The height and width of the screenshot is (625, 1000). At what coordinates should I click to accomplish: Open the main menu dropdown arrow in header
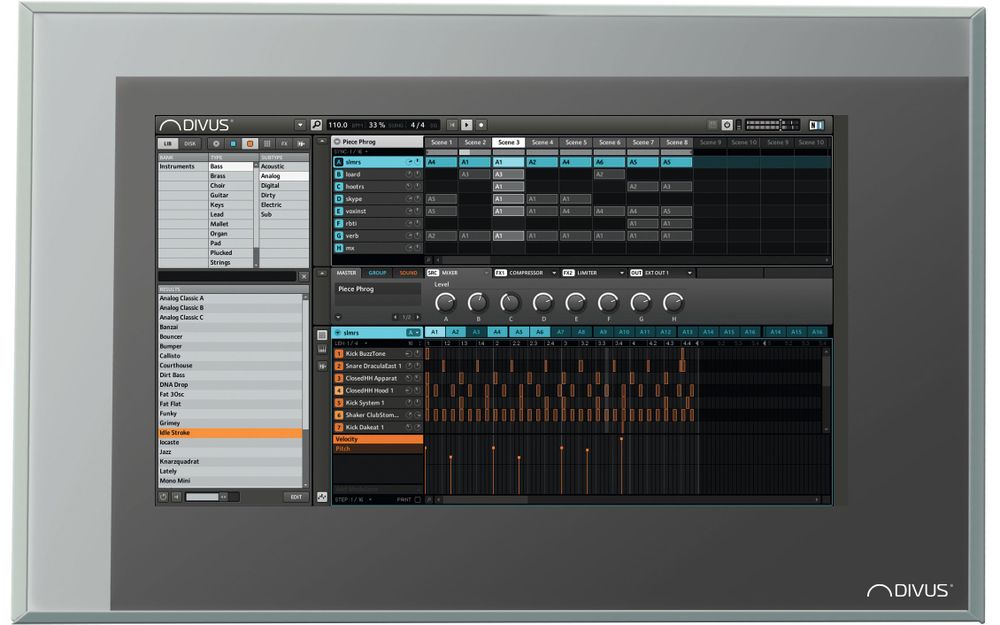[x=300, y=125]
